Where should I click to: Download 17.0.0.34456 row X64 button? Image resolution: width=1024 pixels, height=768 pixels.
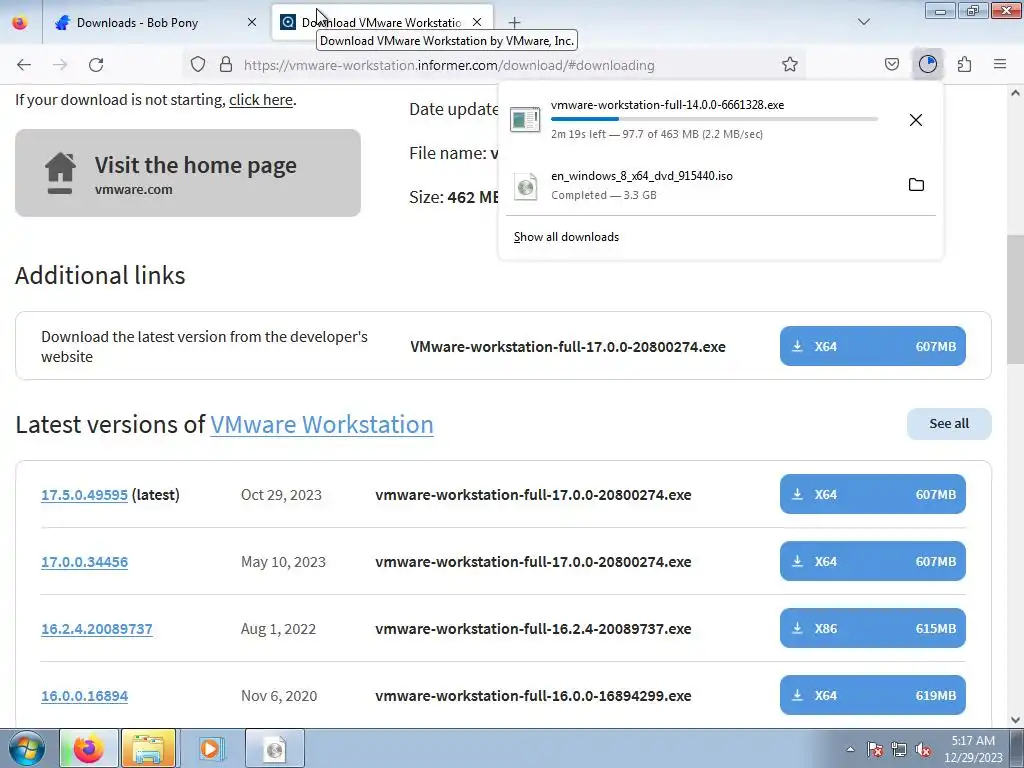(872, 562)
